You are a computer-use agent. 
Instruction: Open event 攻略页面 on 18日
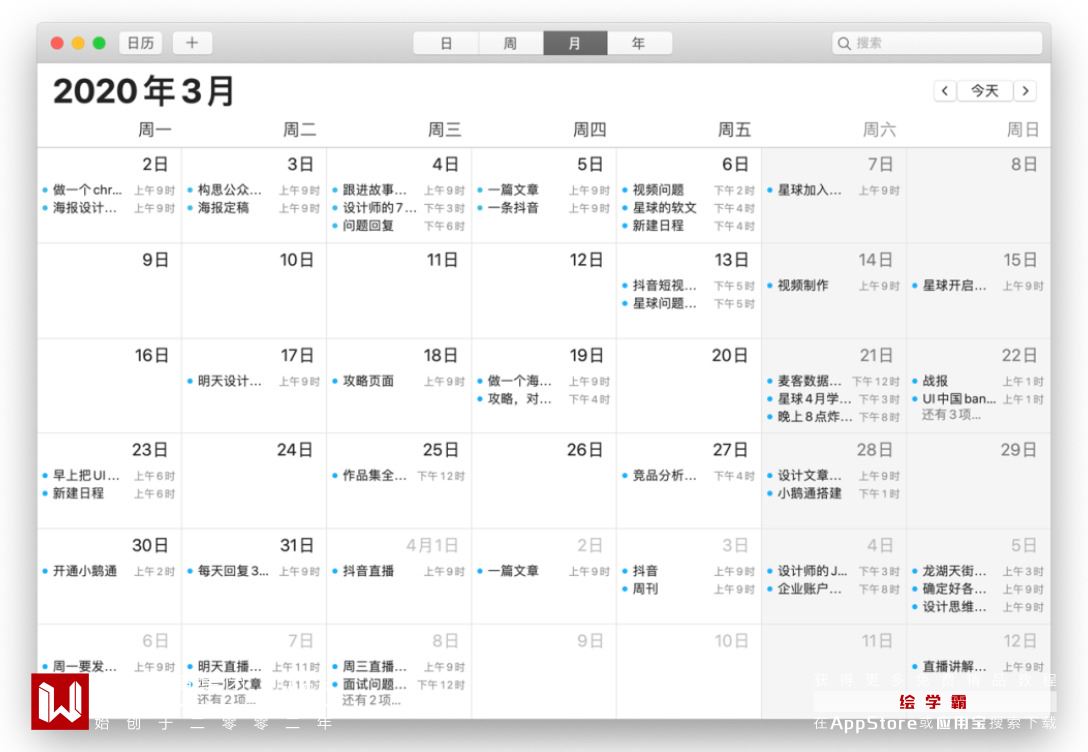399,381
